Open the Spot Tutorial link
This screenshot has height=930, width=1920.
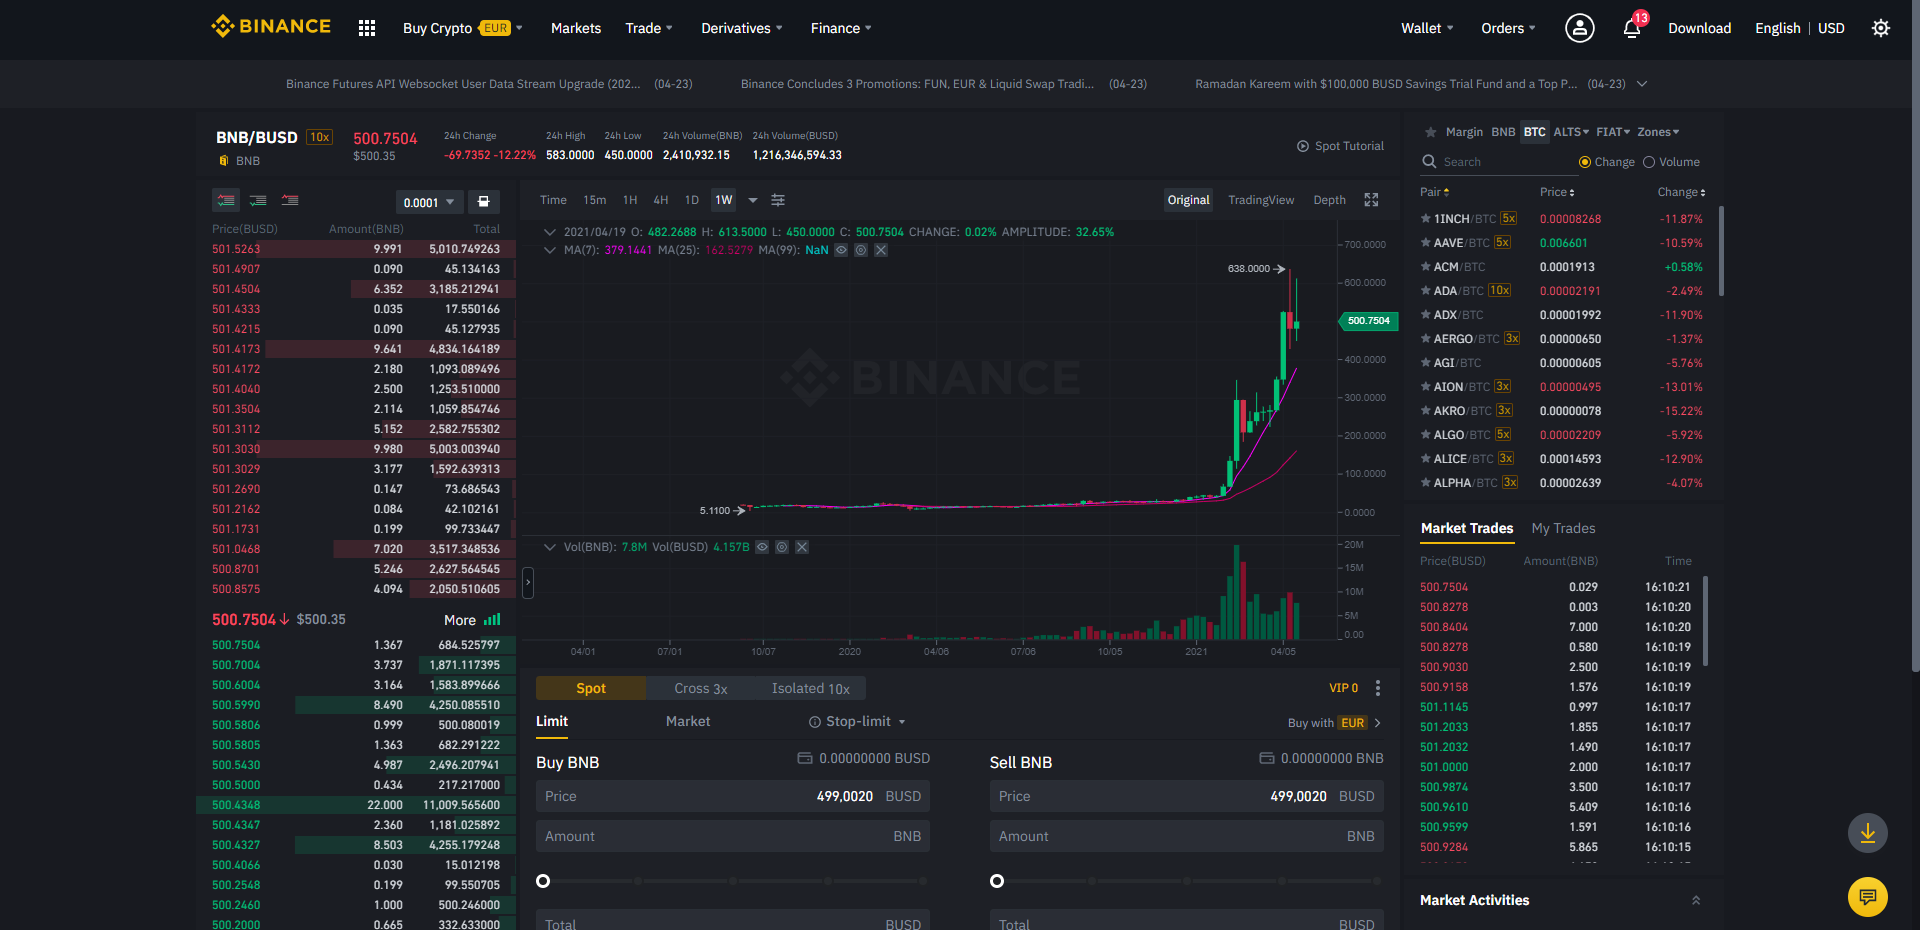click(x=1340, y=146)
